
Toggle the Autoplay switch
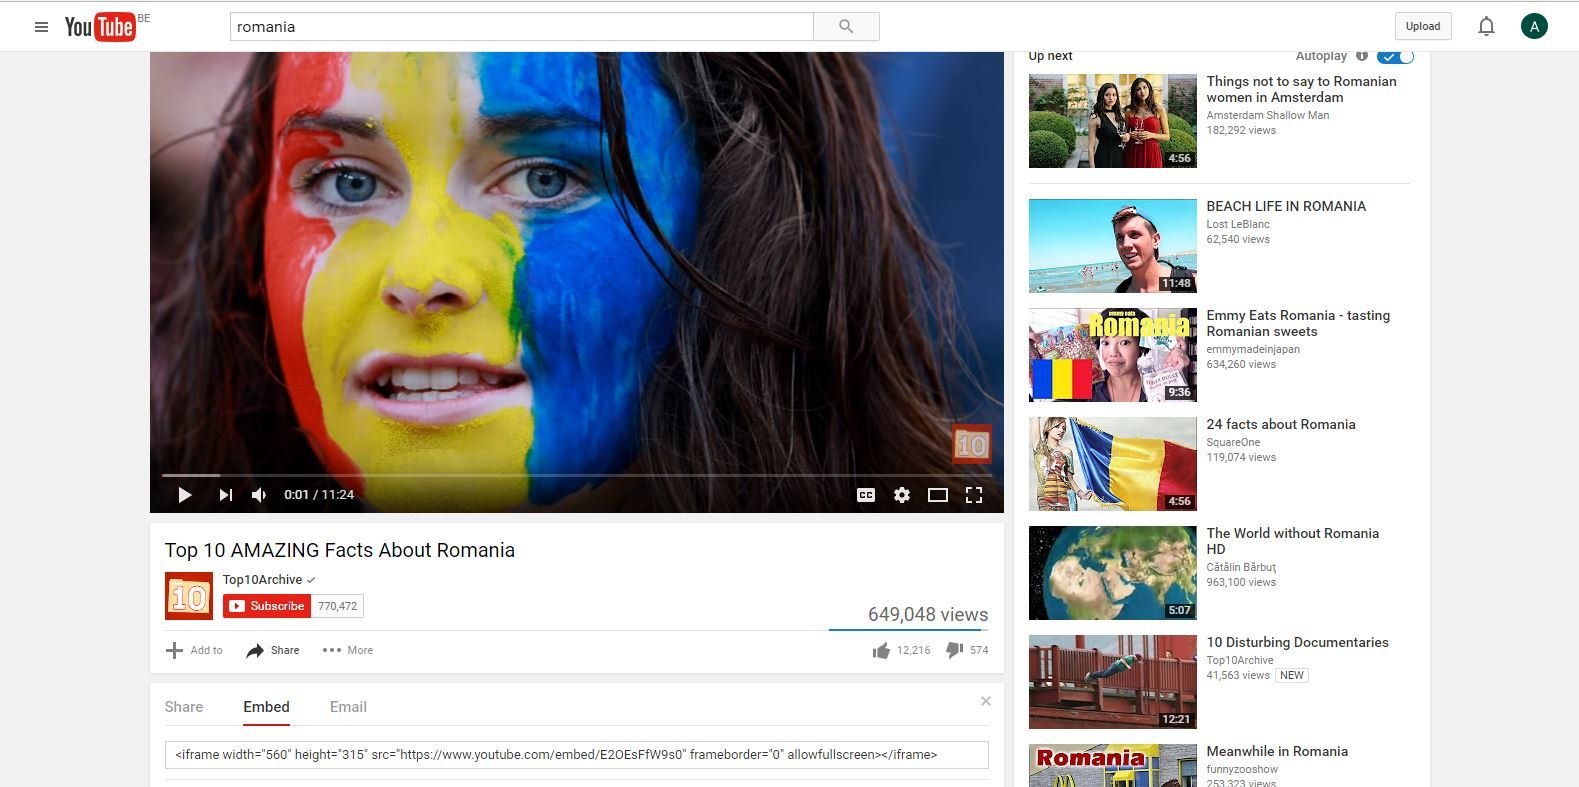pyautogui.click(x=1395, y=56)
